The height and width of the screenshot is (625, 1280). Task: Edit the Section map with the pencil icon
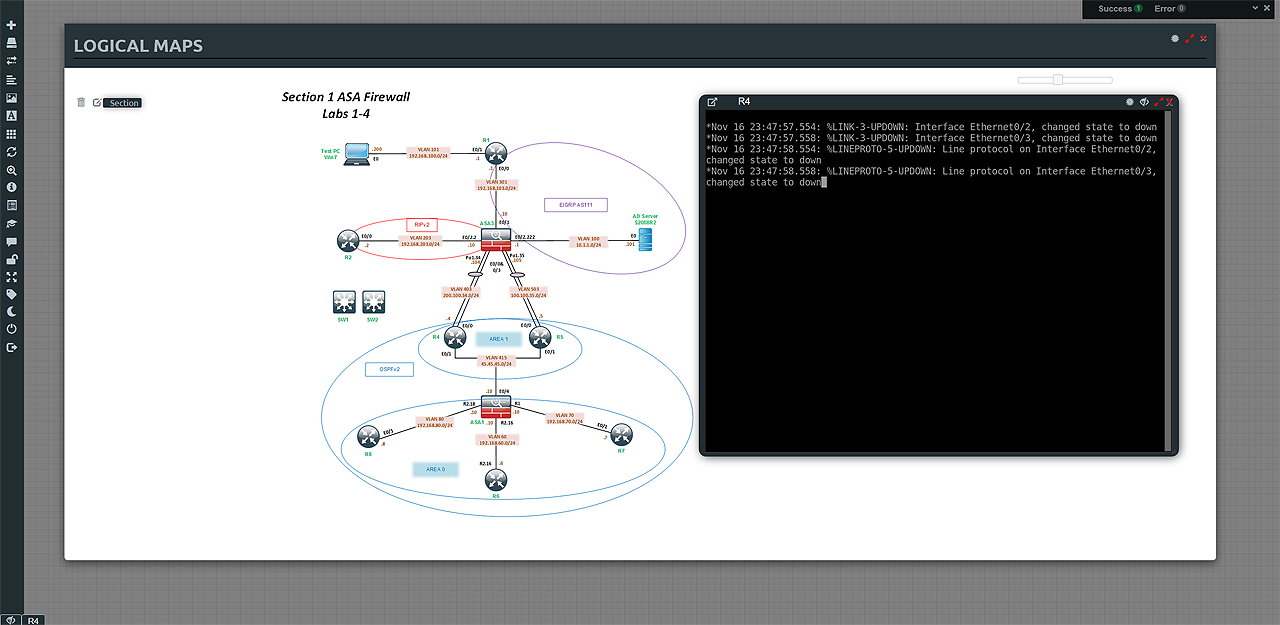tap(97, 102)
